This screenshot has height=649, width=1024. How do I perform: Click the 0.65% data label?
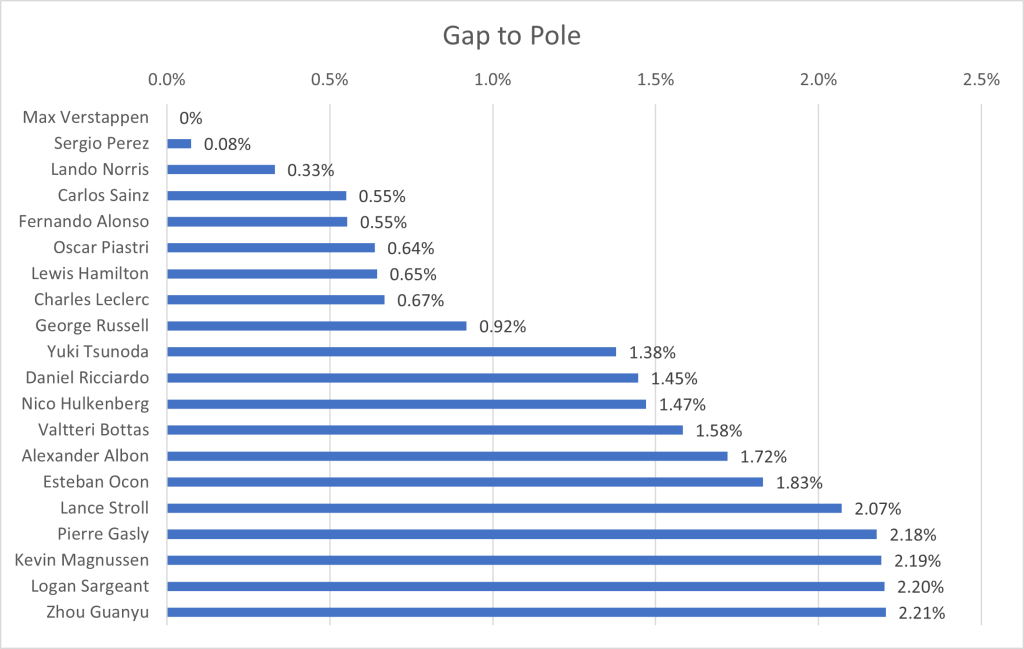point(413,274)
